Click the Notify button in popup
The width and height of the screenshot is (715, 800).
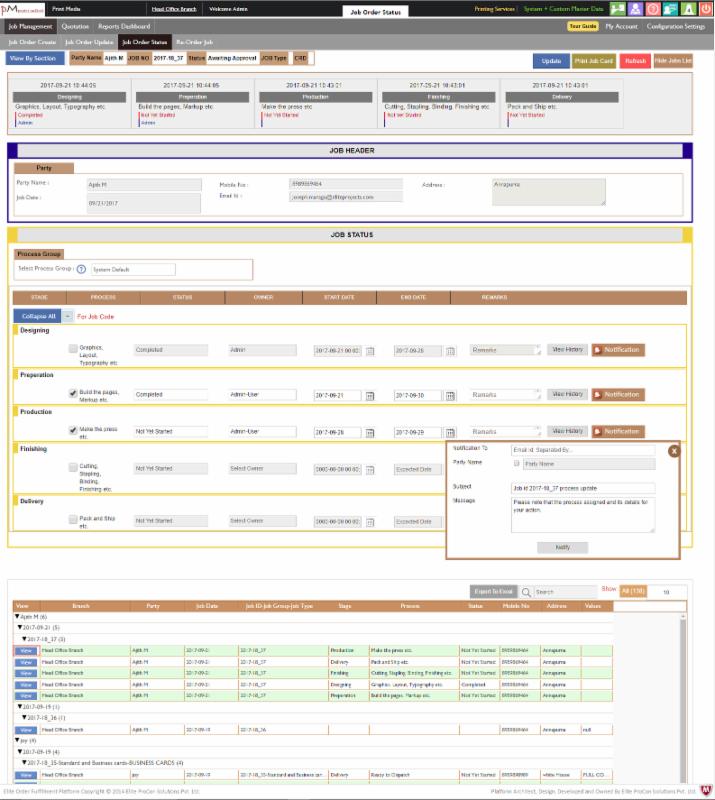point(562,547)
